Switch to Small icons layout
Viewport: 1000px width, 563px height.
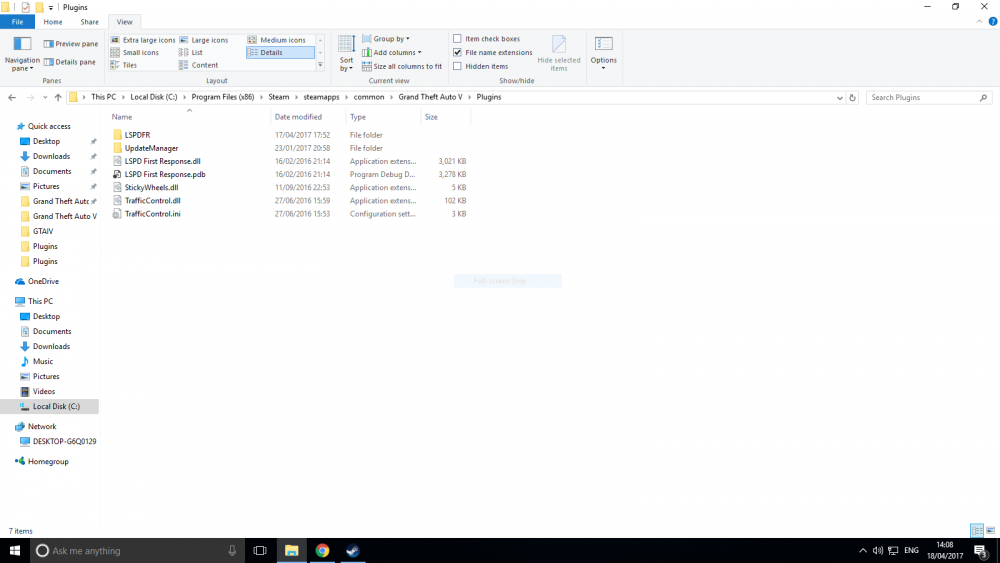coord(135,52)
